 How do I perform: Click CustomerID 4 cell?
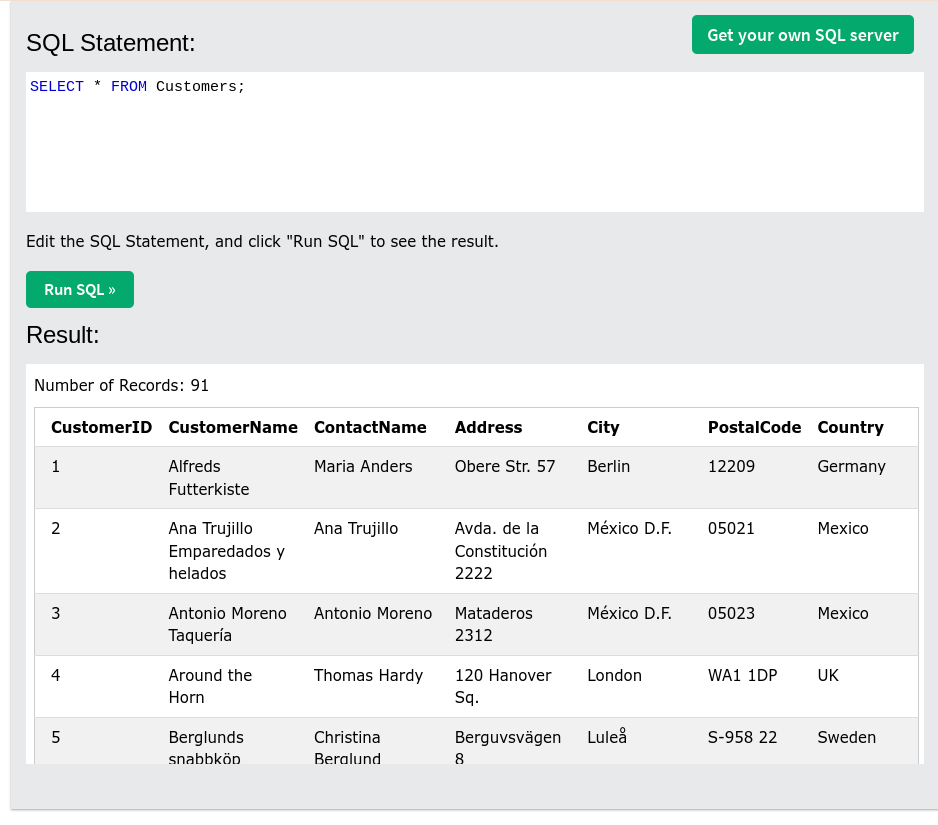[98, 687]
